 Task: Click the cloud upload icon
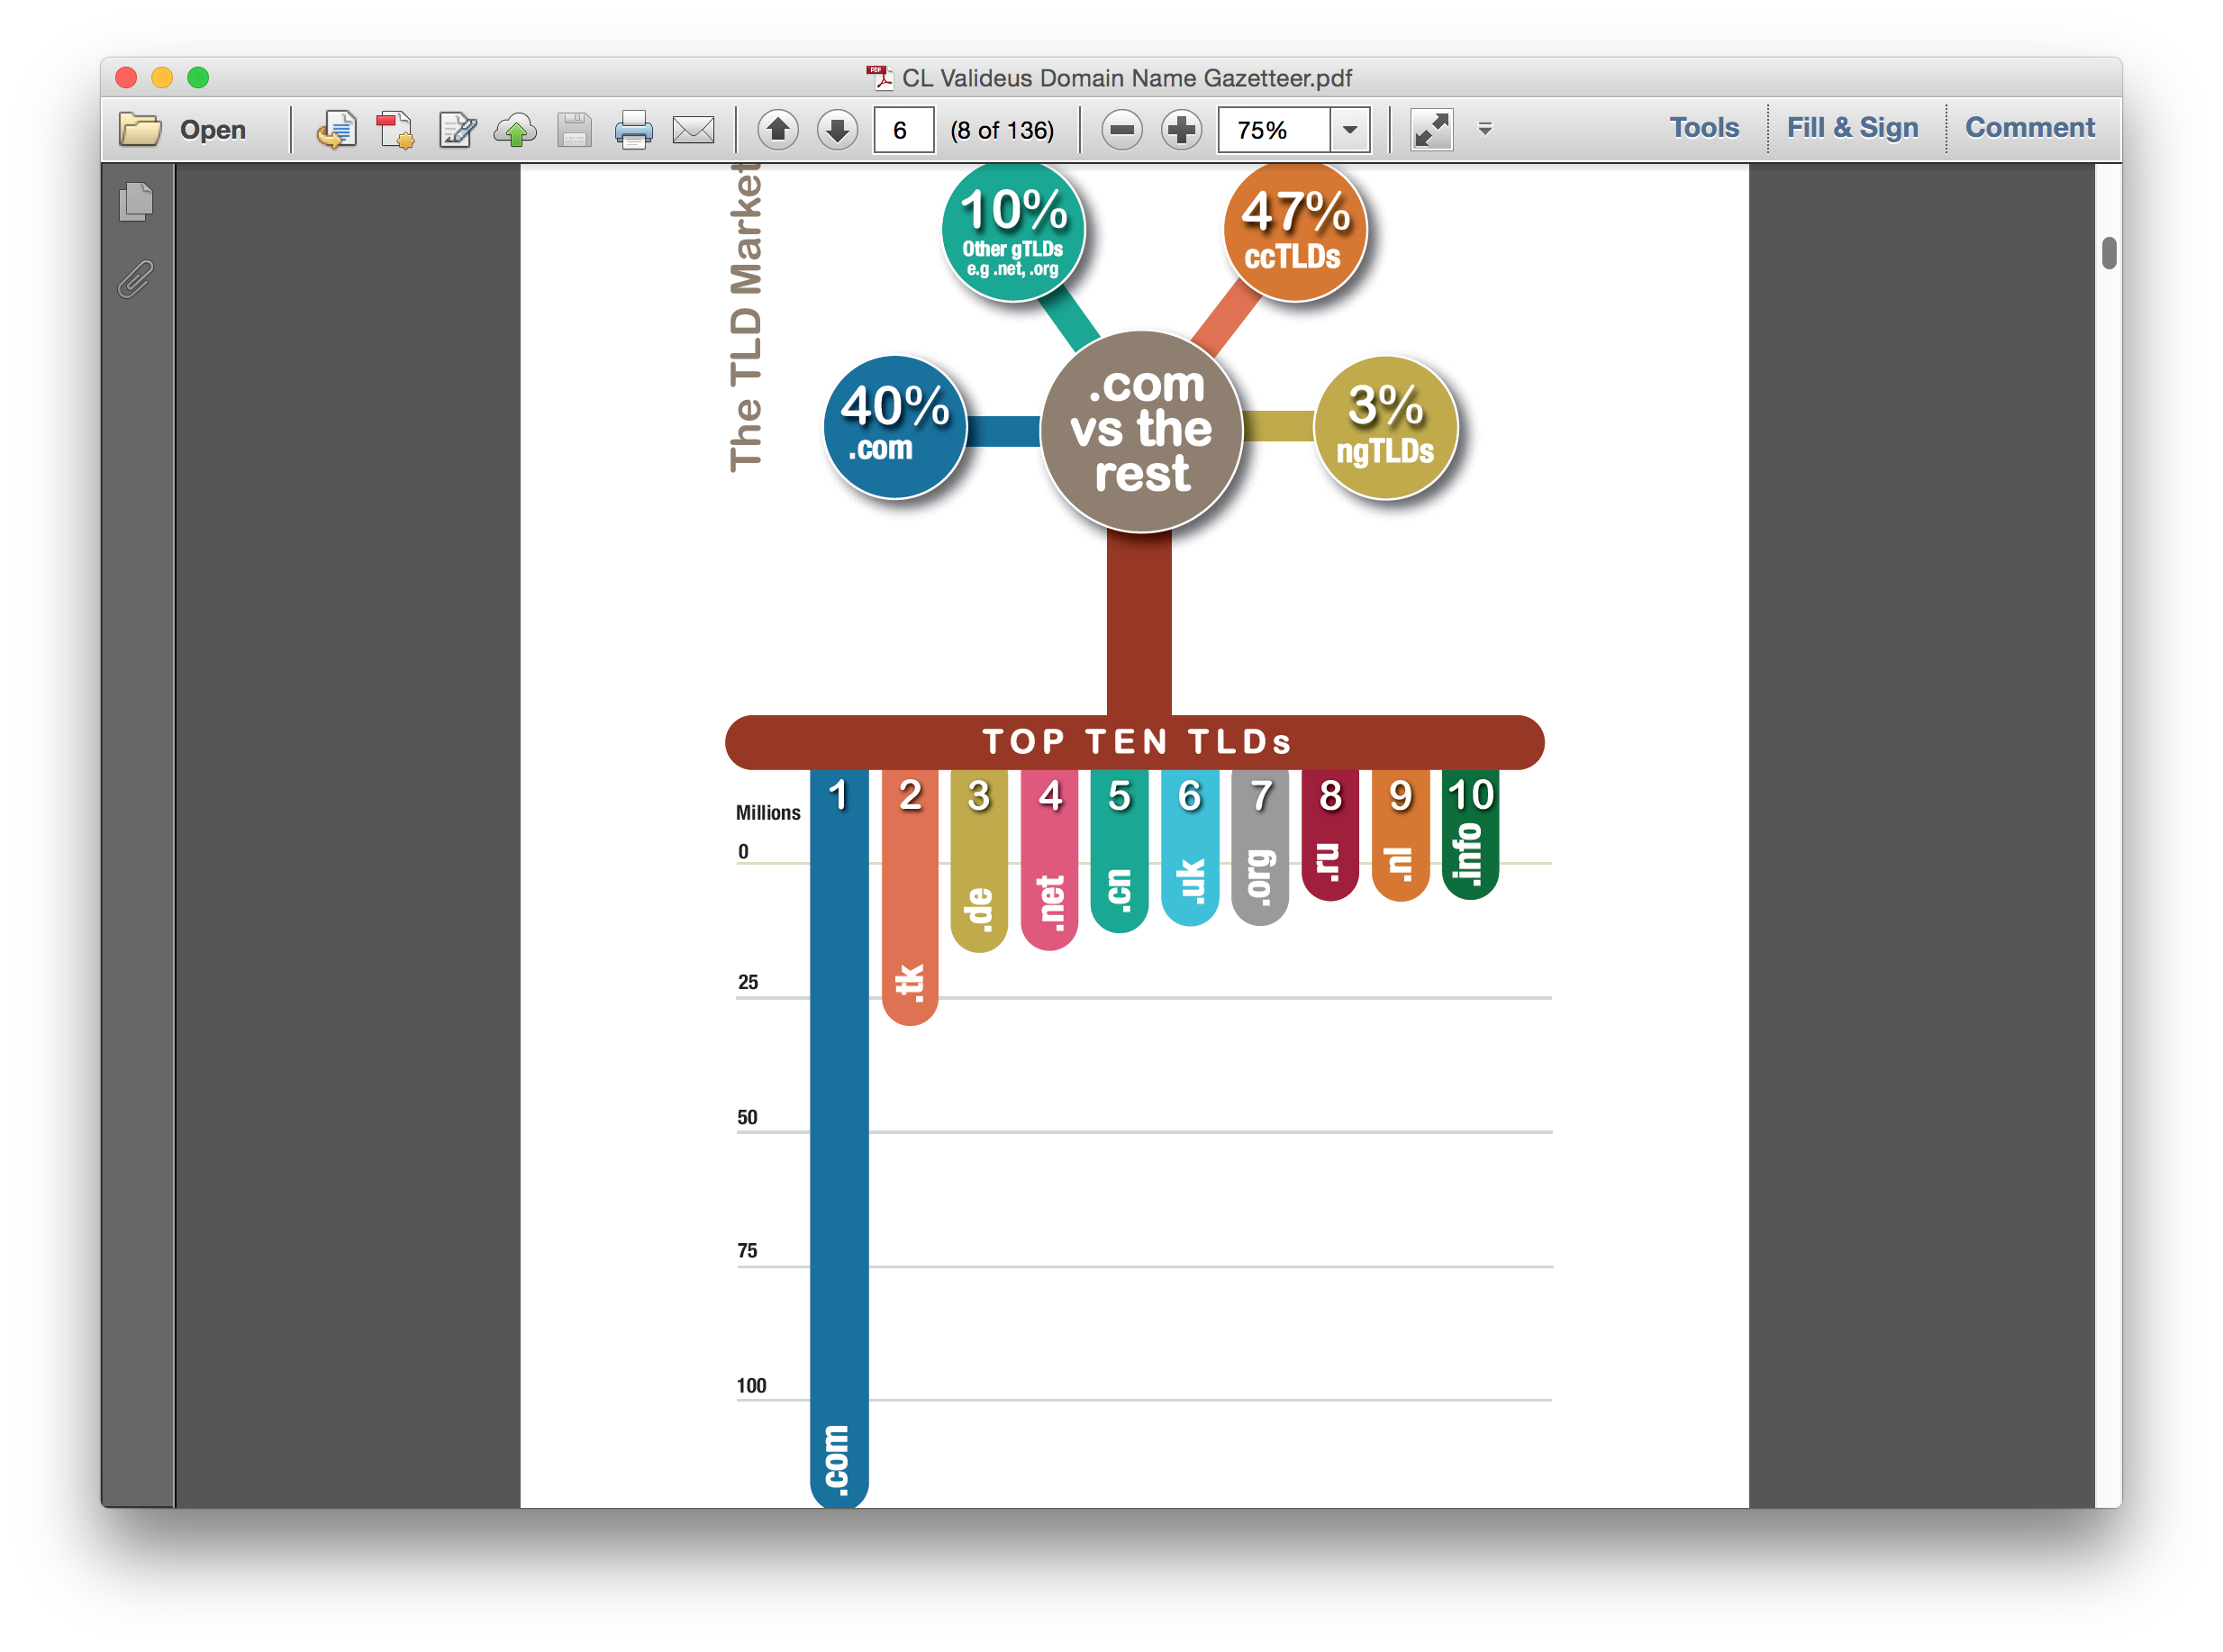(515, 130)
